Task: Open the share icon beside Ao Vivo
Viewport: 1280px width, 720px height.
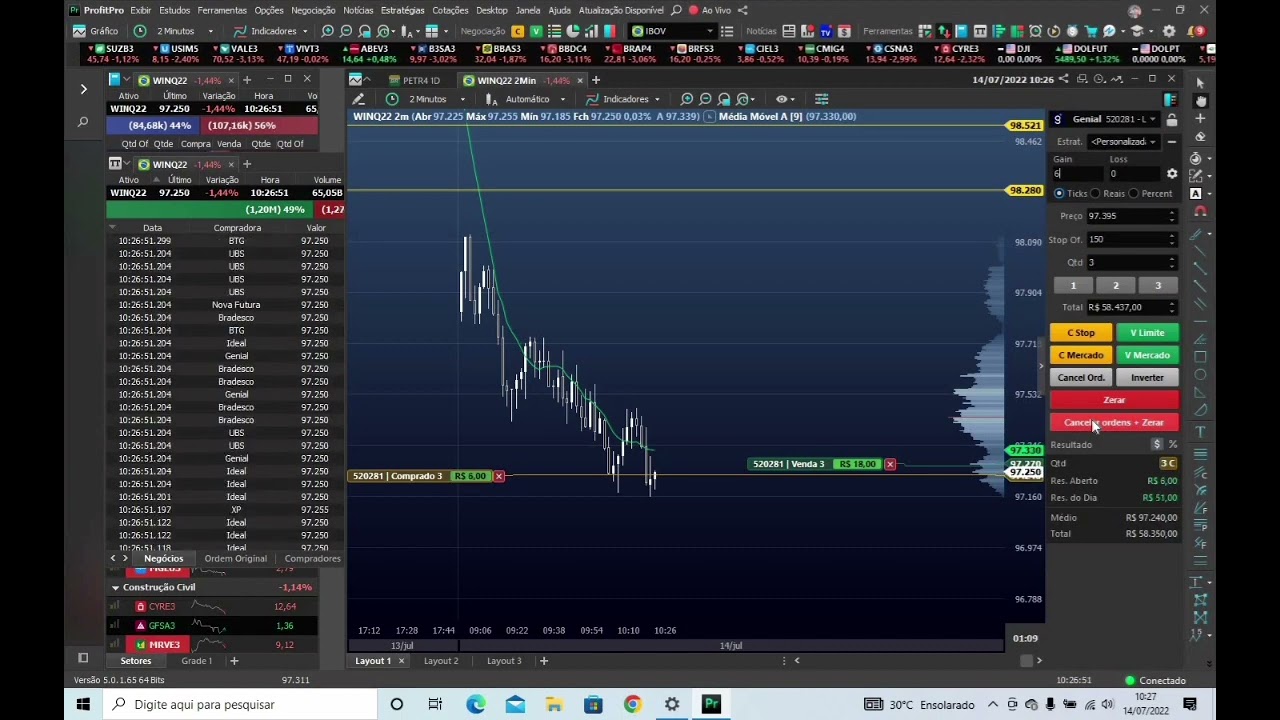Action: click(x=742, y=10)
